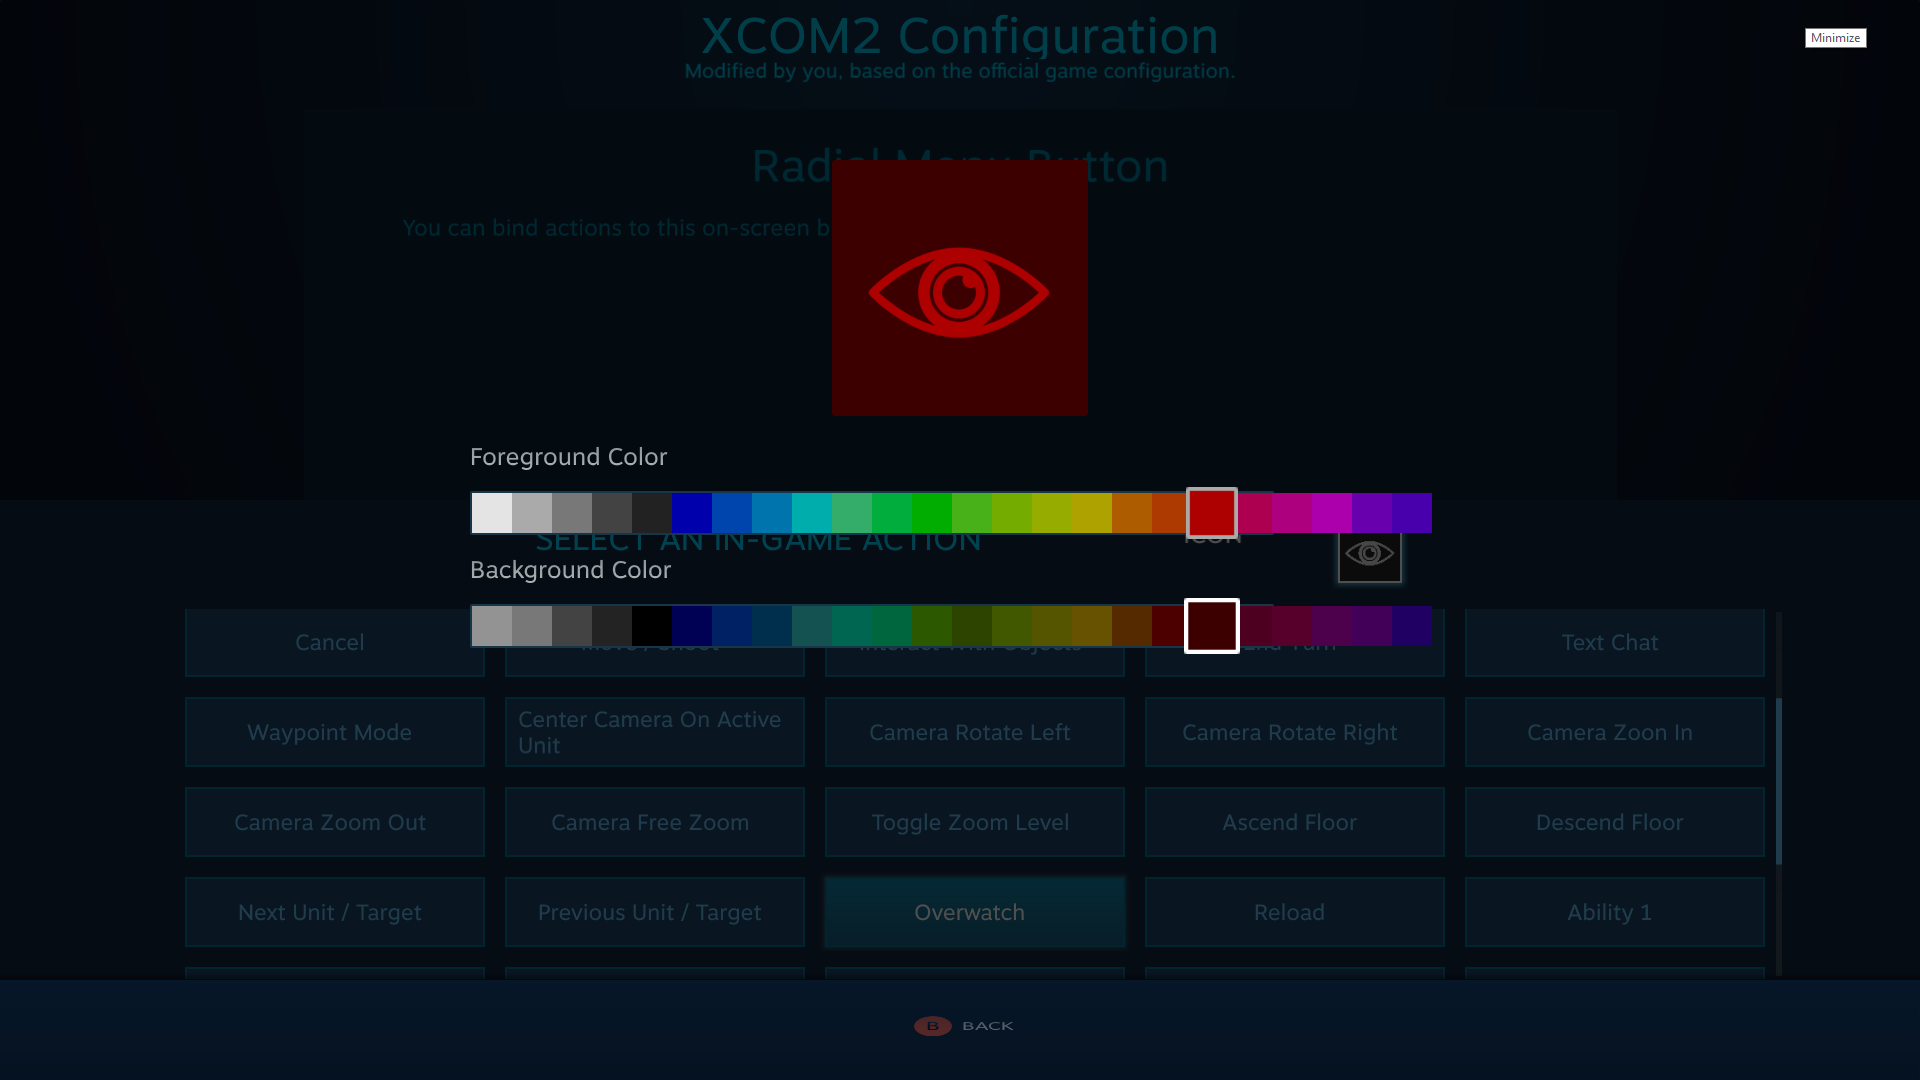Select Ascend Floor
1920x1080 pixels.
tap(1290, 822)
